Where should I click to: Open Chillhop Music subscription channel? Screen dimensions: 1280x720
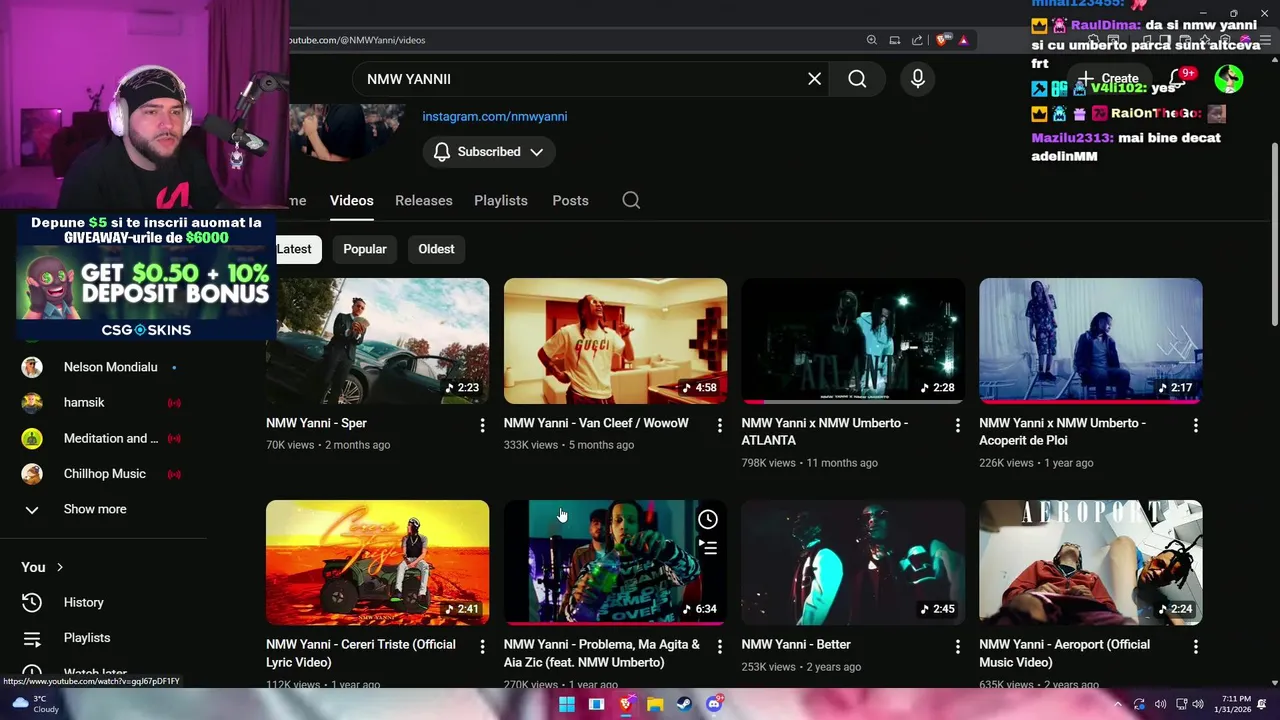[104, 473]
